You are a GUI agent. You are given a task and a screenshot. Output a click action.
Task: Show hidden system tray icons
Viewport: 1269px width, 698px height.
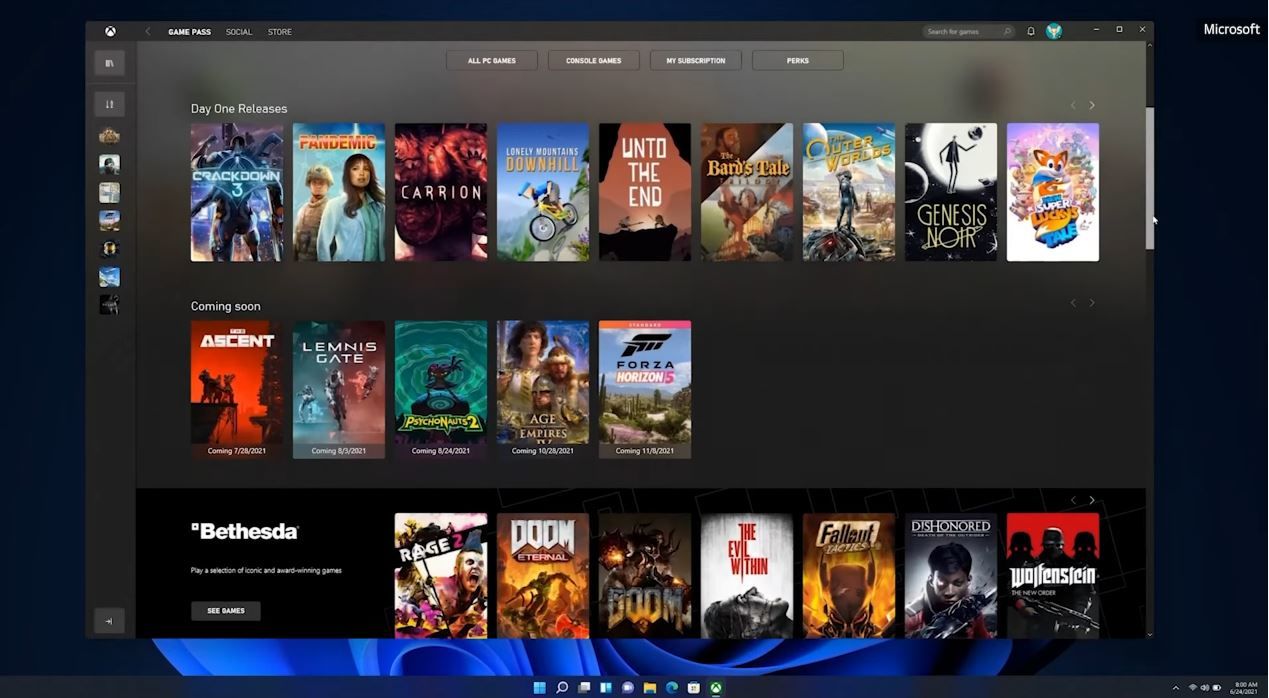click(1176, 688)
